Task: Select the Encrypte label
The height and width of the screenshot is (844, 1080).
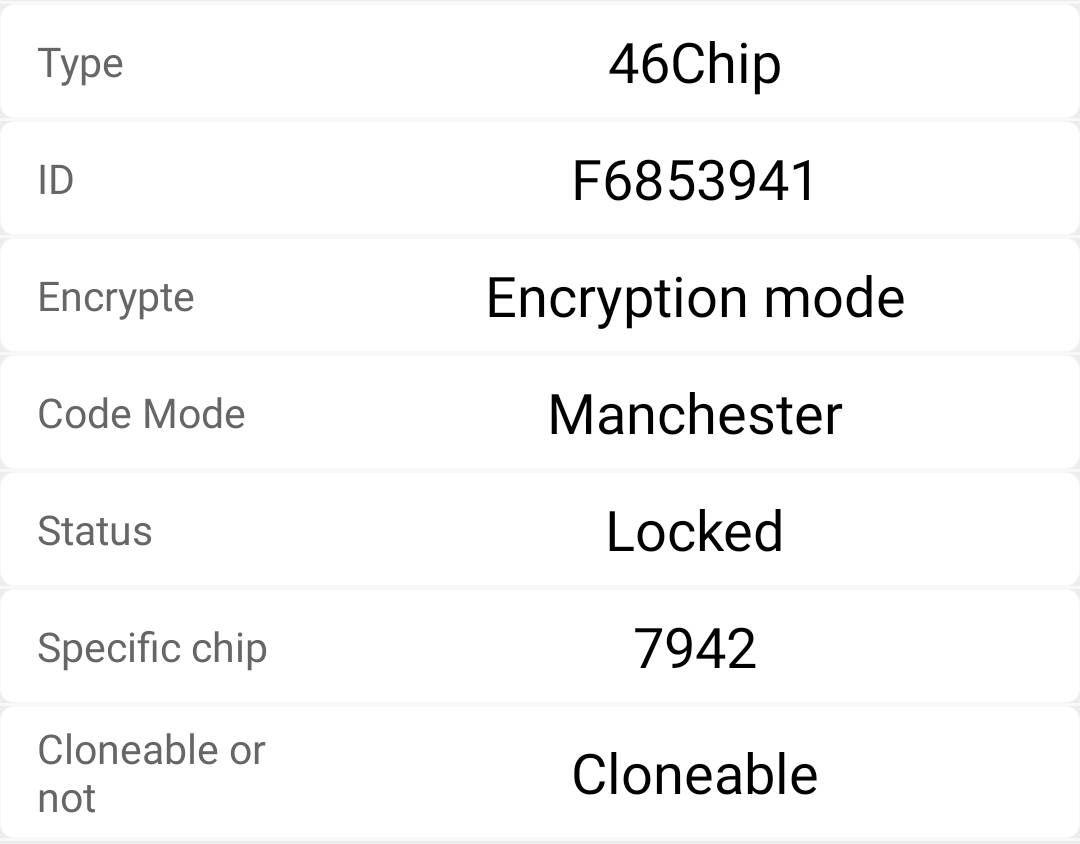Action: coord(116,299)
